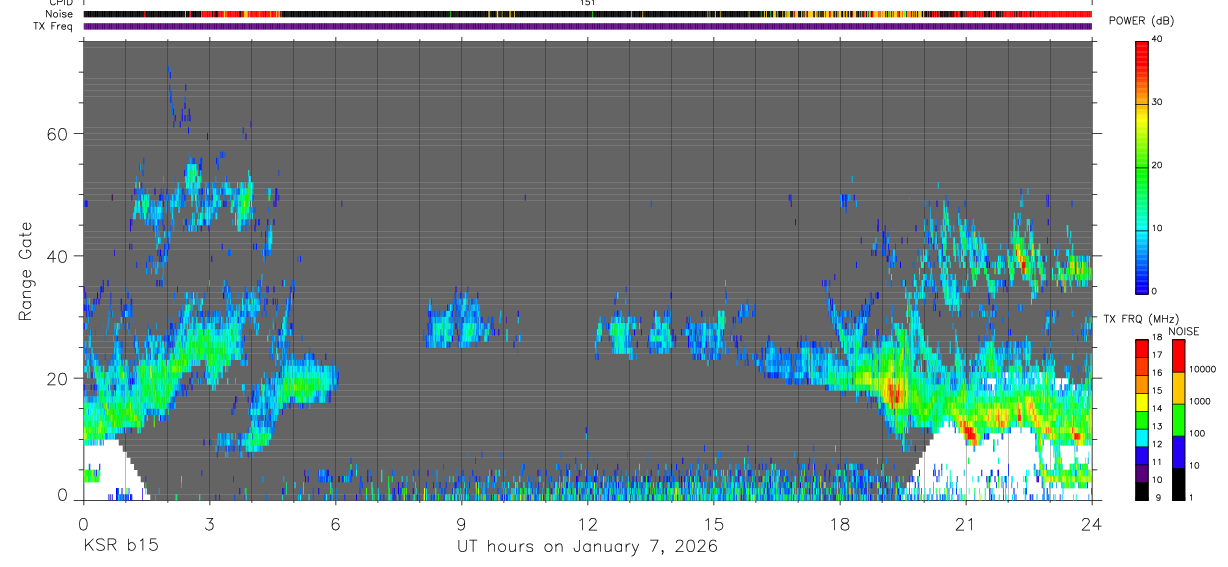Select the blue 10 NOISE legend block
This screenshot has height=567, width=1228.
[1178, 452]
